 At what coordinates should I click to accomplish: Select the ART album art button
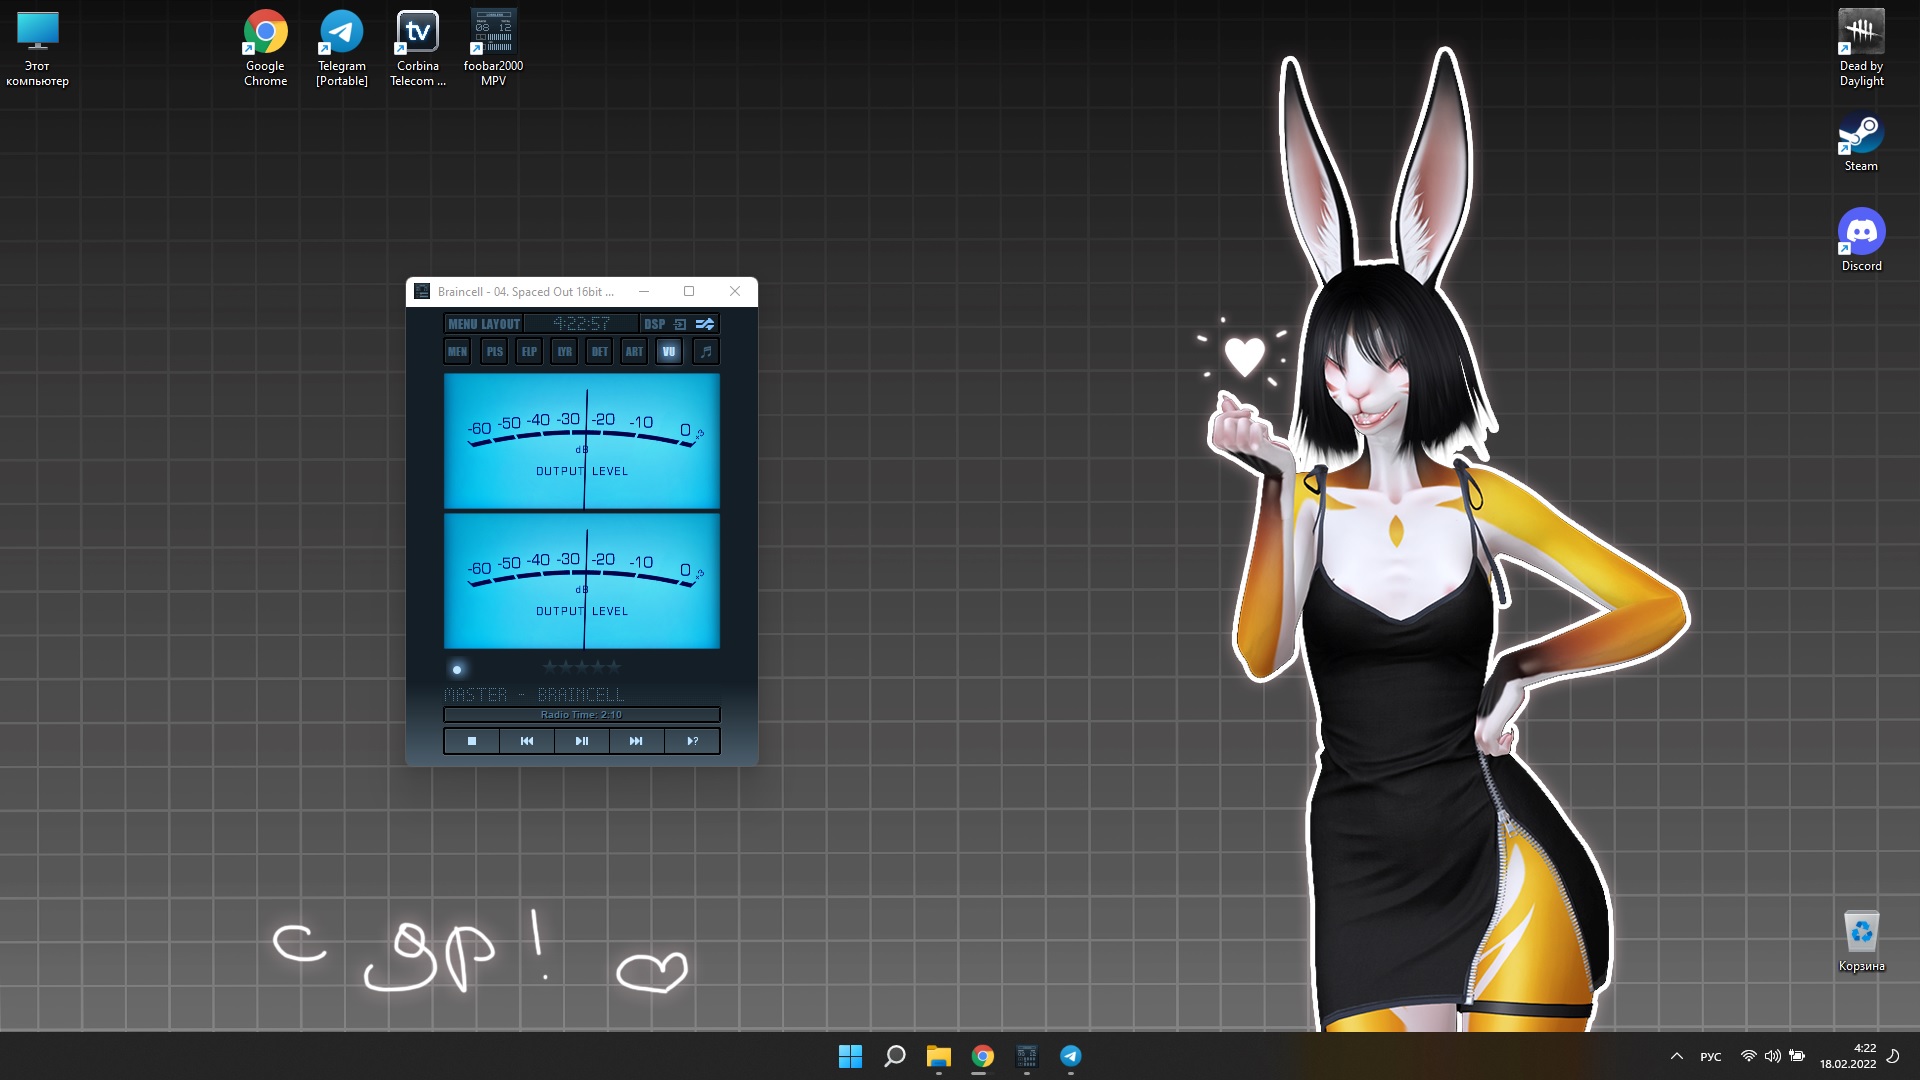click(634, 351)
